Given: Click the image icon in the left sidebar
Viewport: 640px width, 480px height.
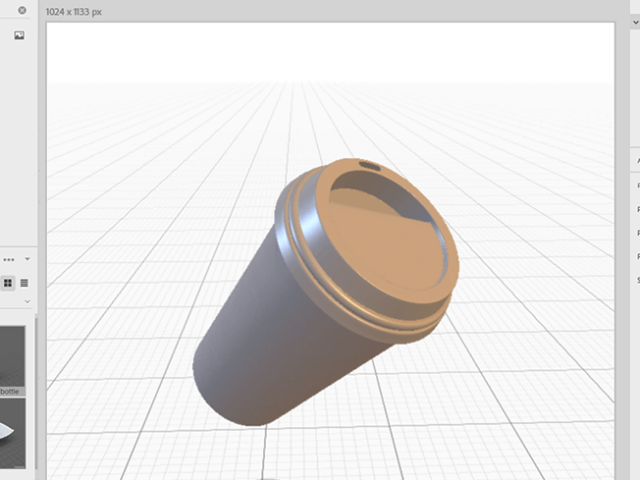Looking at the screenshot, I should click(19, 36).
